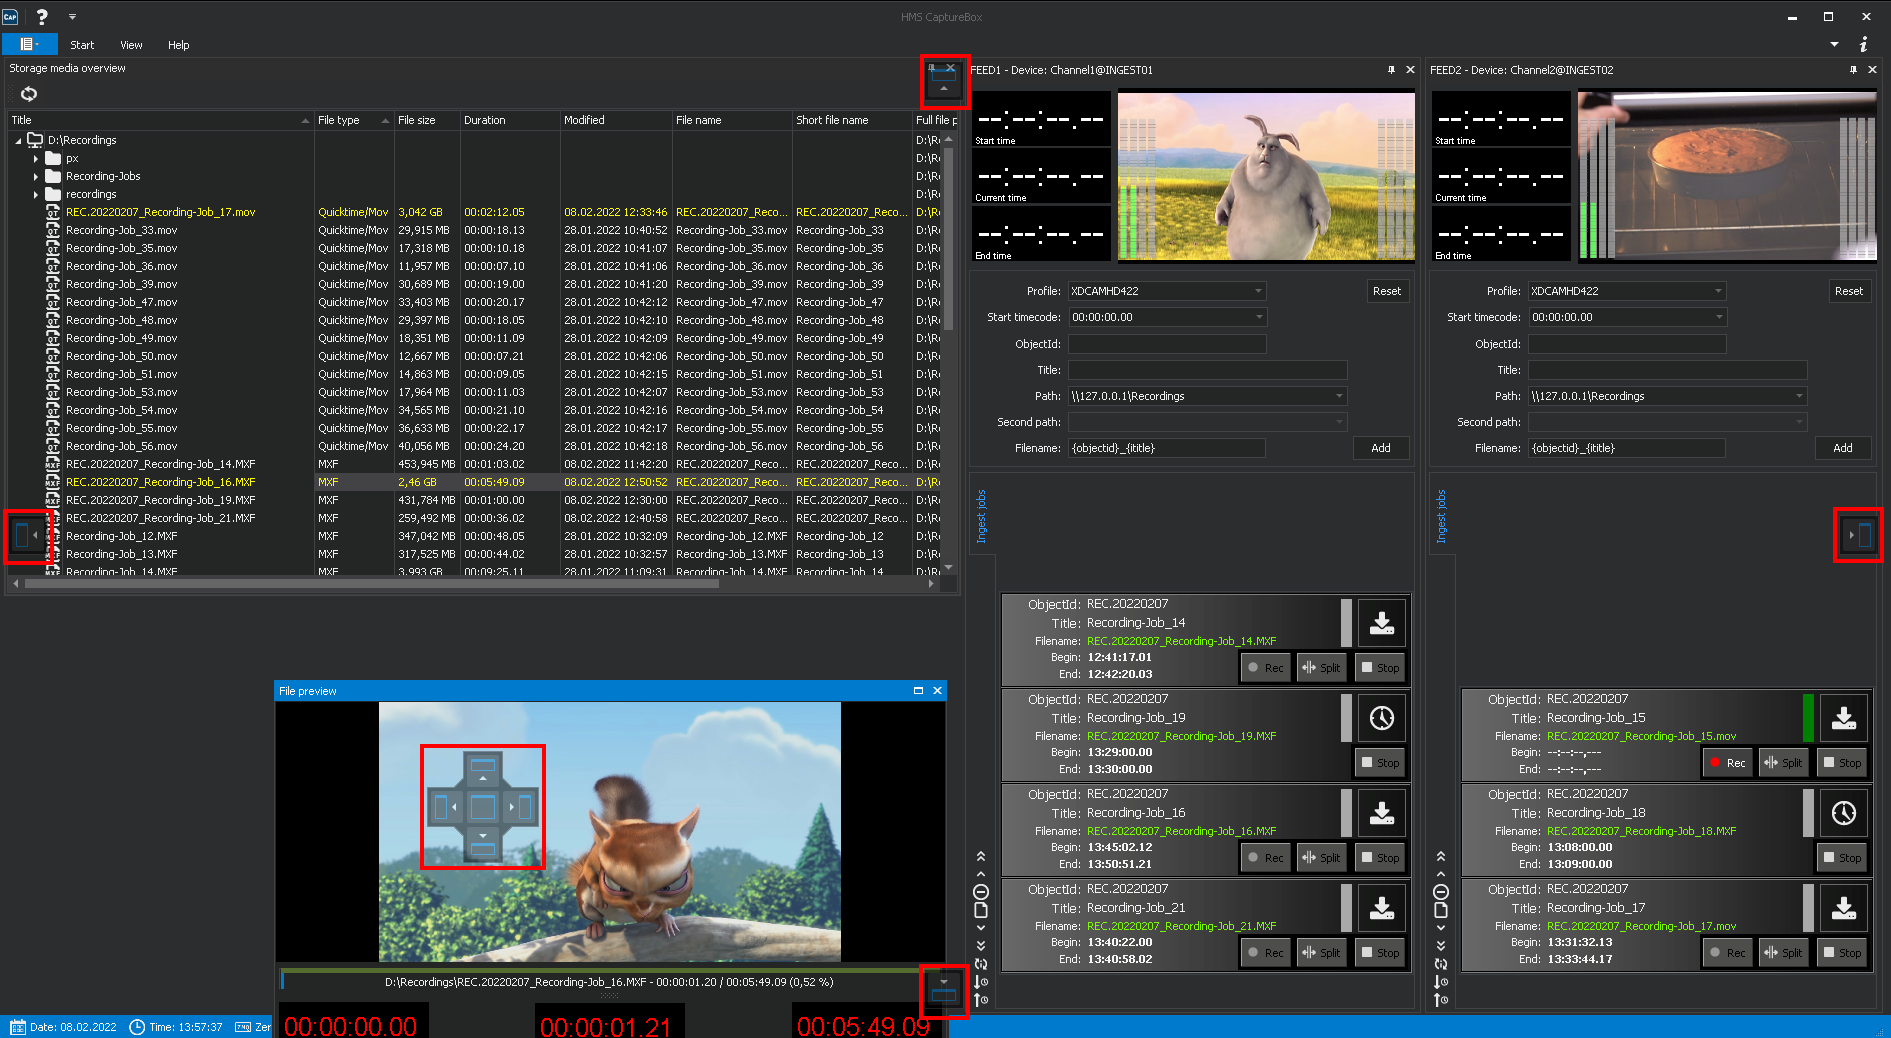This screenshot has width=1891, height=1038.
Task: Open the quick access toolbar dropdown
Action: click(x=72, y=17)
